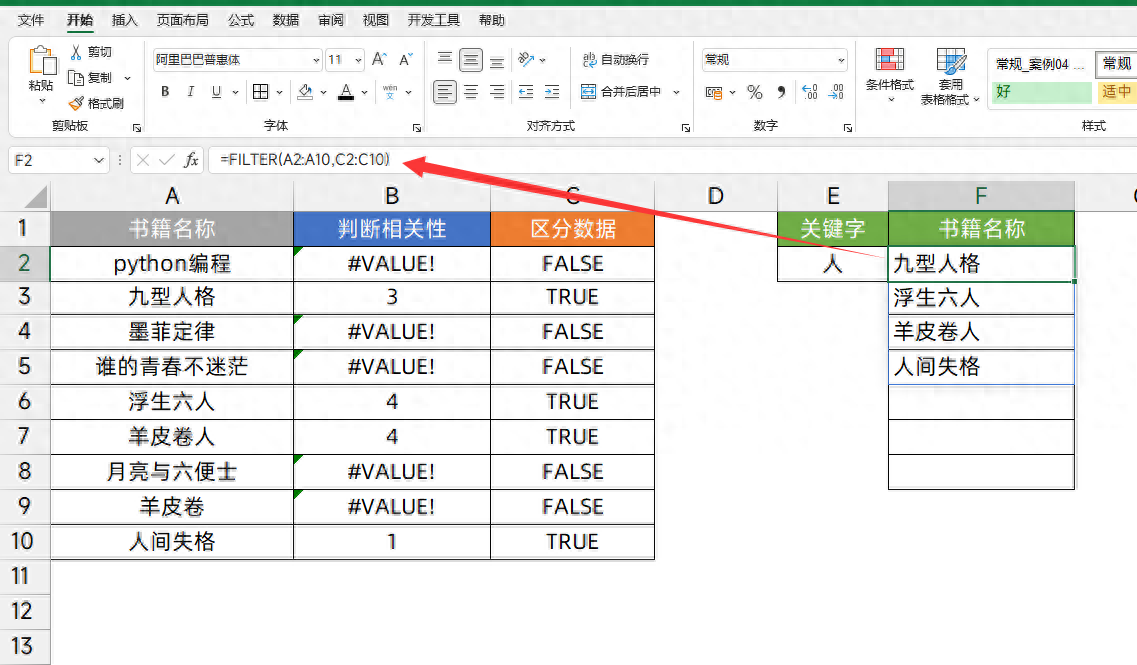Apply the 适中 (Neutral) cell style
1137x665 pixels.
(x=1116, y=92)
